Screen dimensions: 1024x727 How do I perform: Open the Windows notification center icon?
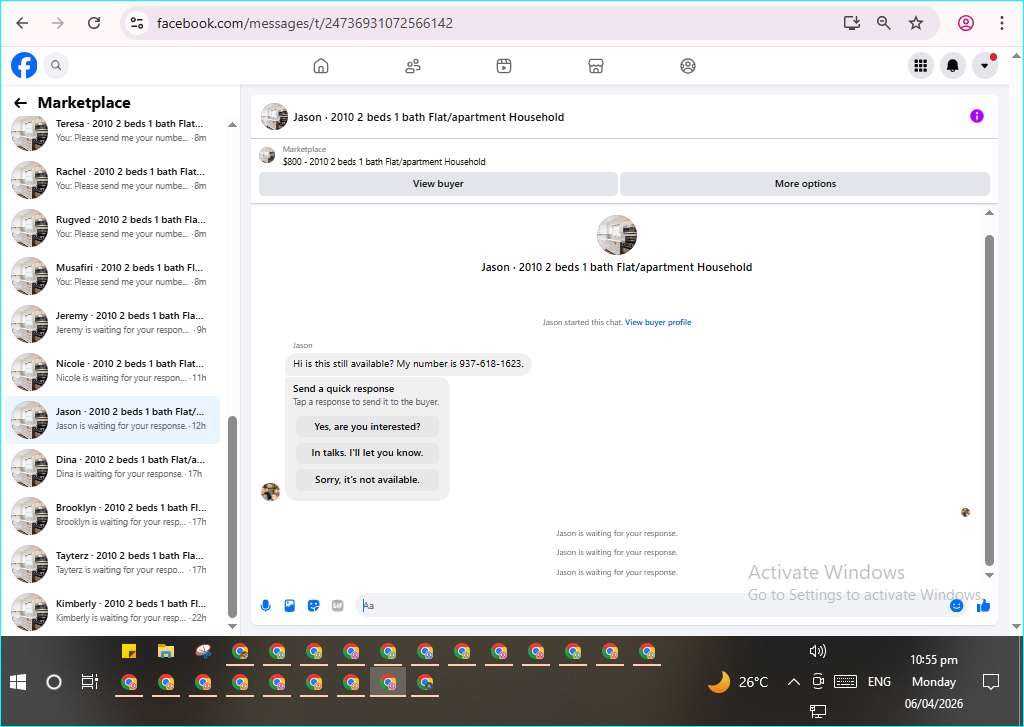point(991,682)
